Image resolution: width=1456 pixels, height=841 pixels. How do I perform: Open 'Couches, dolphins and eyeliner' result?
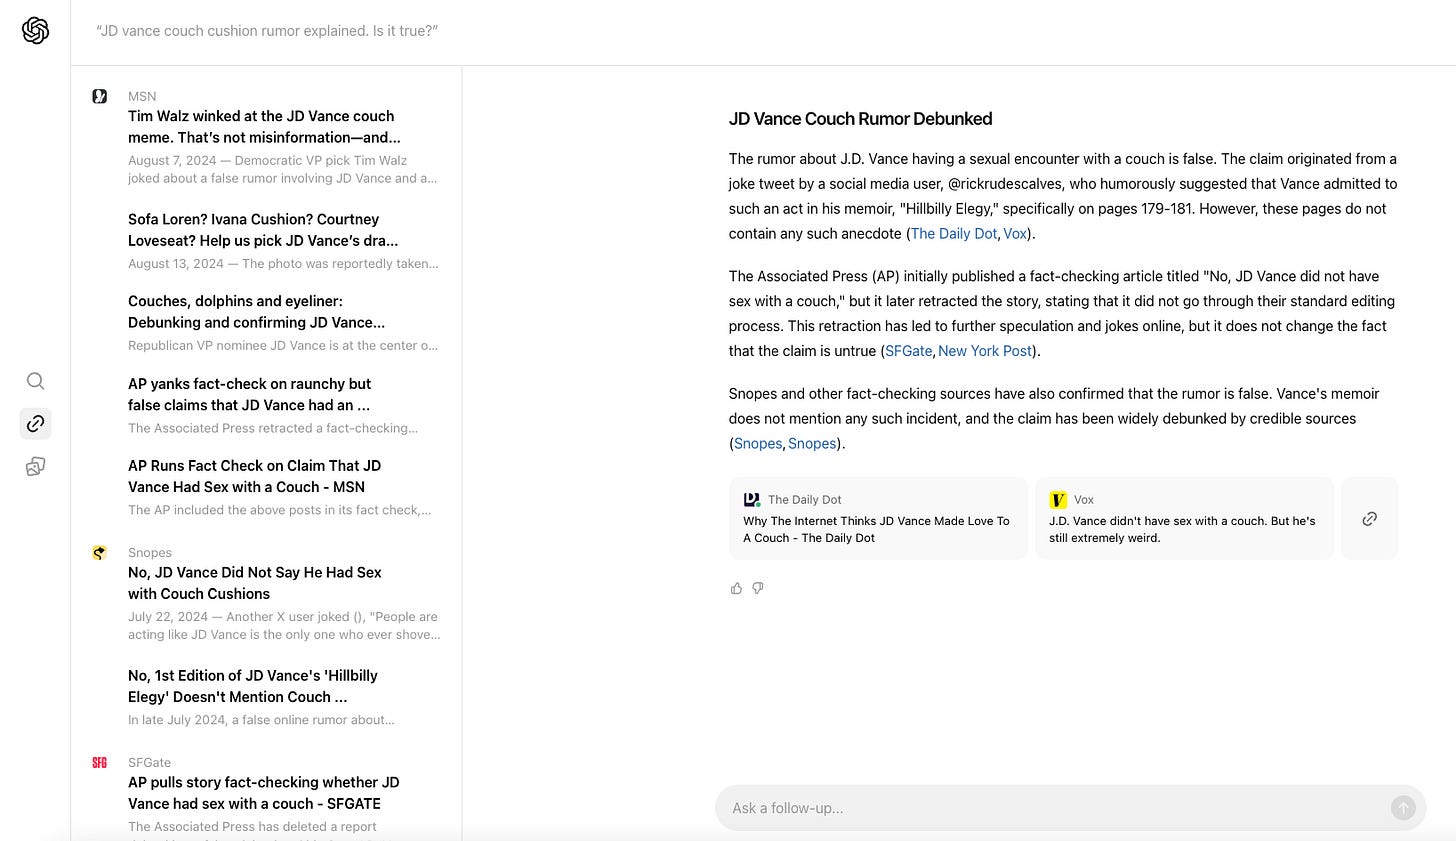256,312
